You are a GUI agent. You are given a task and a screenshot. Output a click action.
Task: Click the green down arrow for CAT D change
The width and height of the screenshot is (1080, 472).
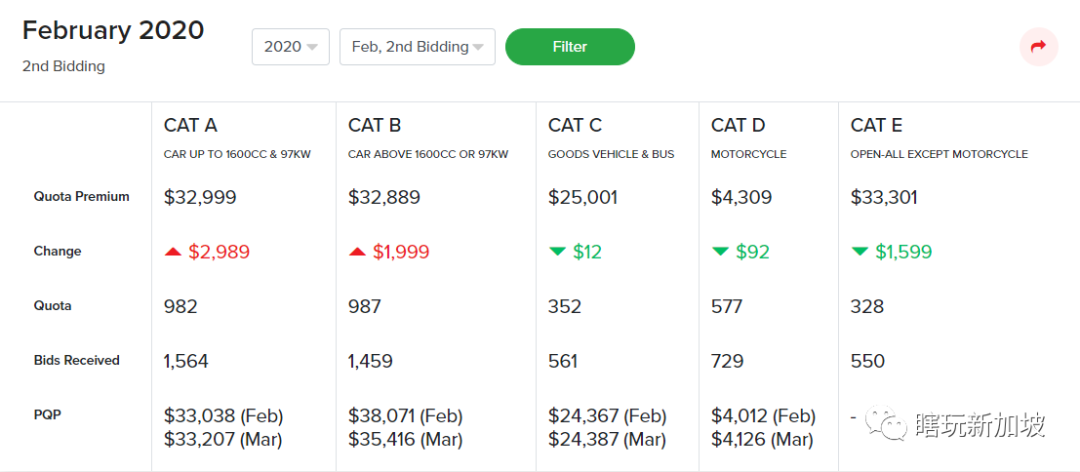[x=720, y=252]
